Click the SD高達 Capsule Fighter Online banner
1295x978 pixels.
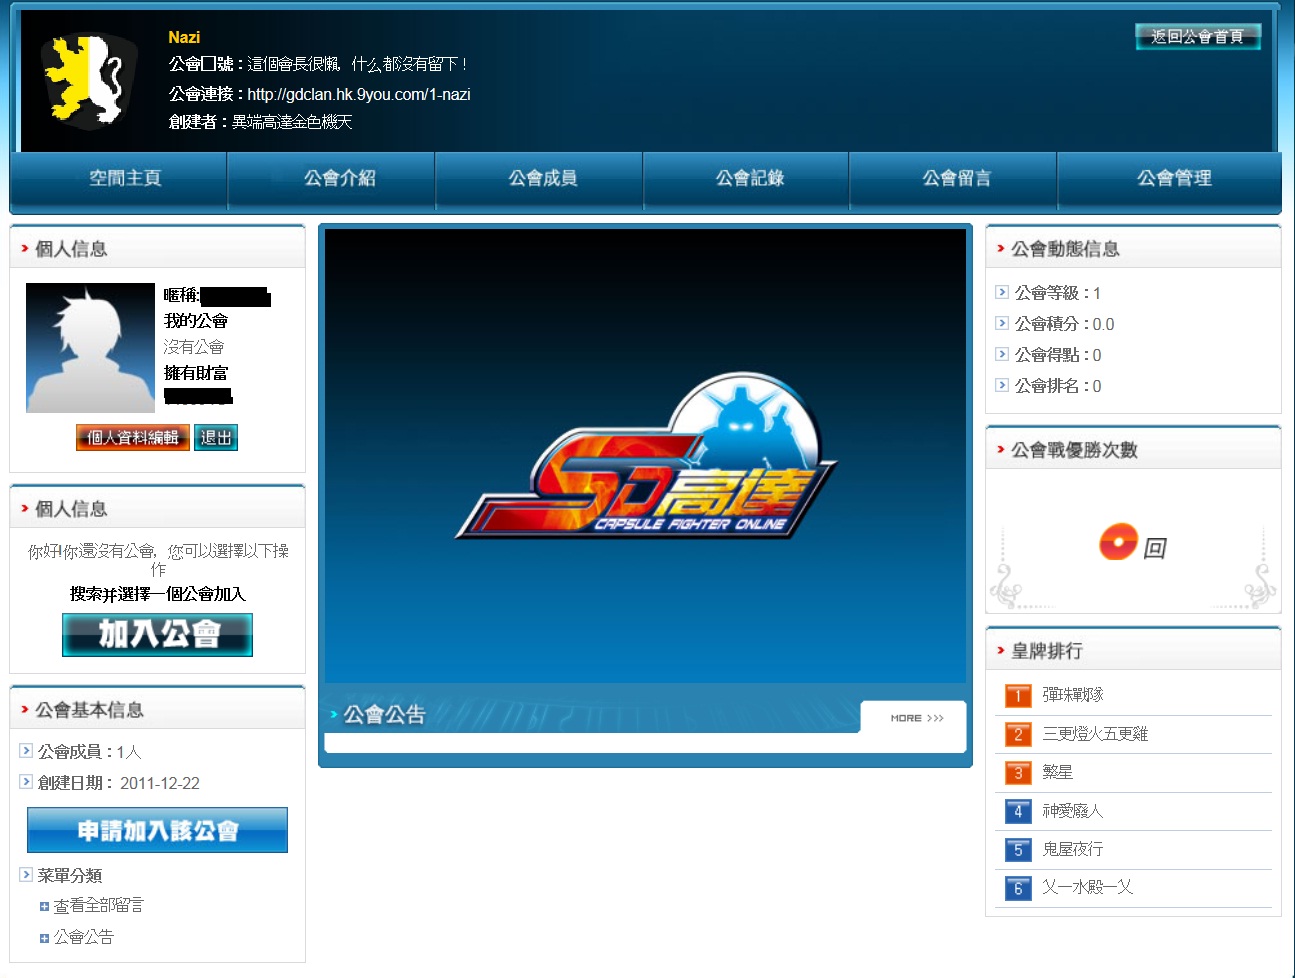646,457
